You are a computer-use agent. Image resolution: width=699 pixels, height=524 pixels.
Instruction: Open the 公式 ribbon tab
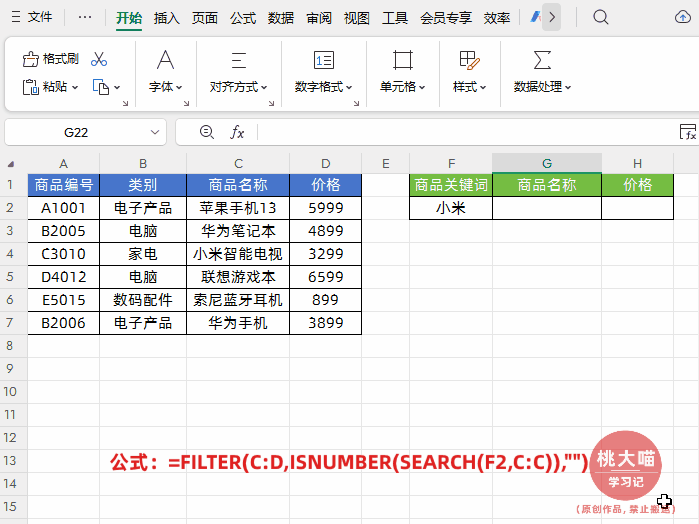click(x=243, y=18)
